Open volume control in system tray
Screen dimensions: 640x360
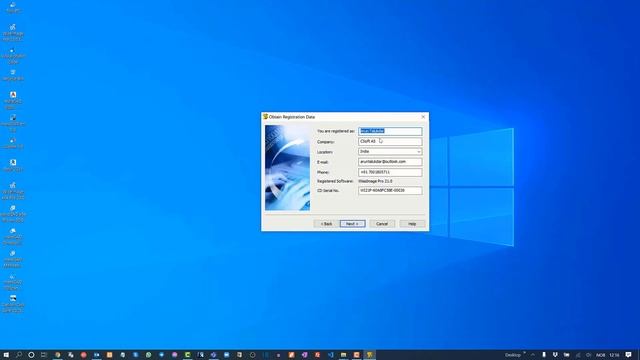coord(588,355)
